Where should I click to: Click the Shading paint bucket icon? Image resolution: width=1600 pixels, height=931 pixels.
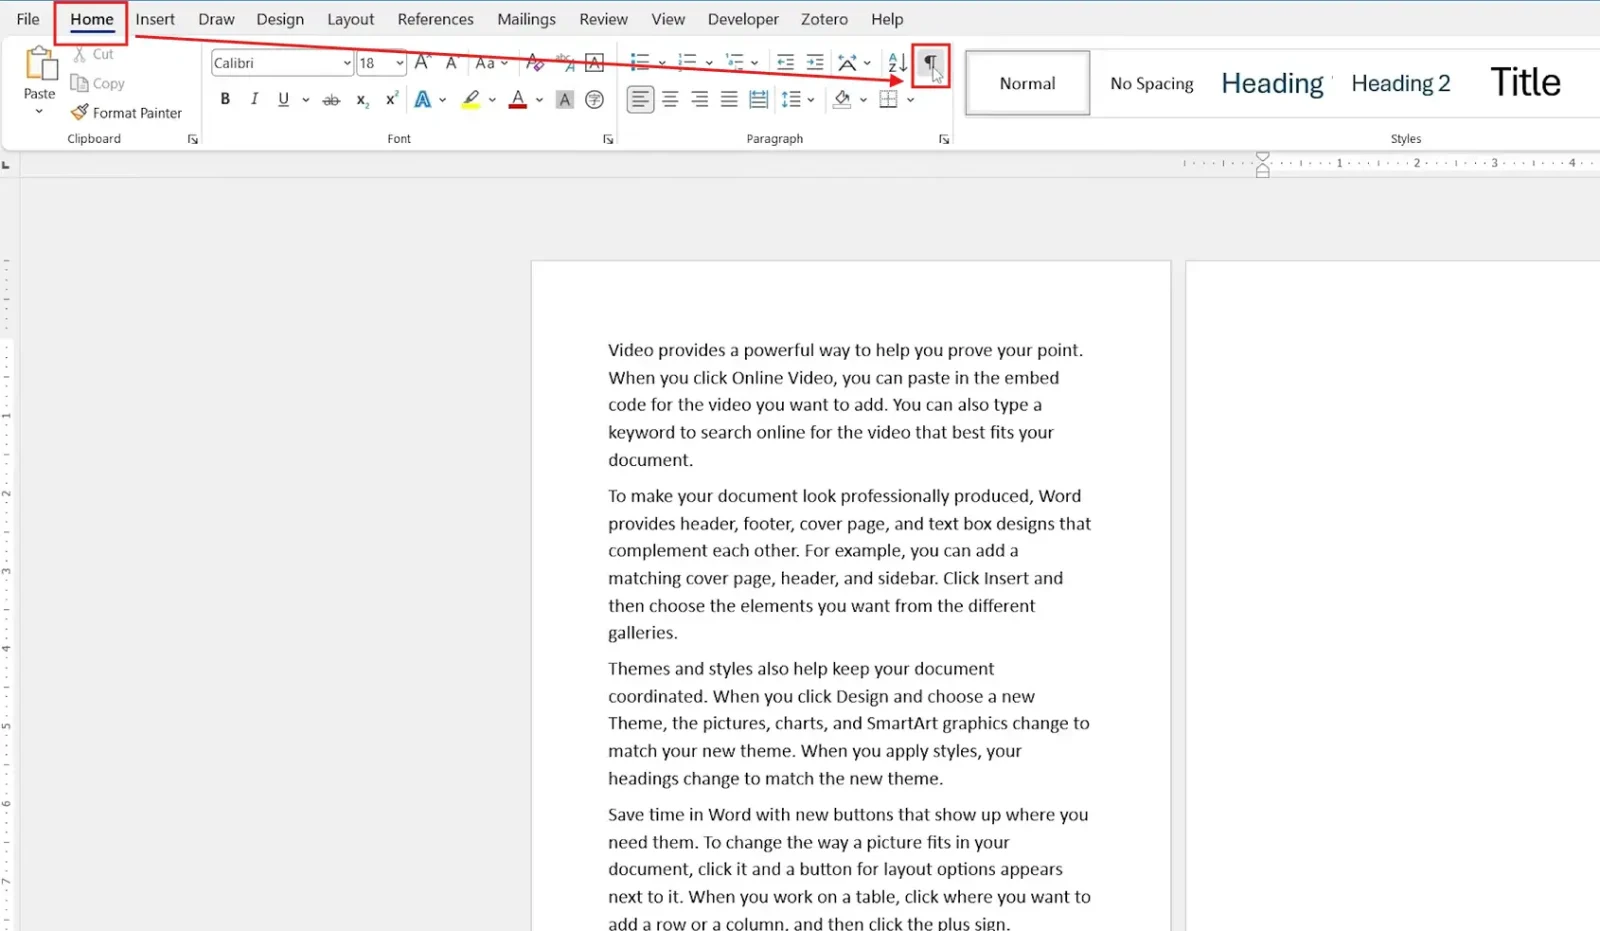point(842,99)
